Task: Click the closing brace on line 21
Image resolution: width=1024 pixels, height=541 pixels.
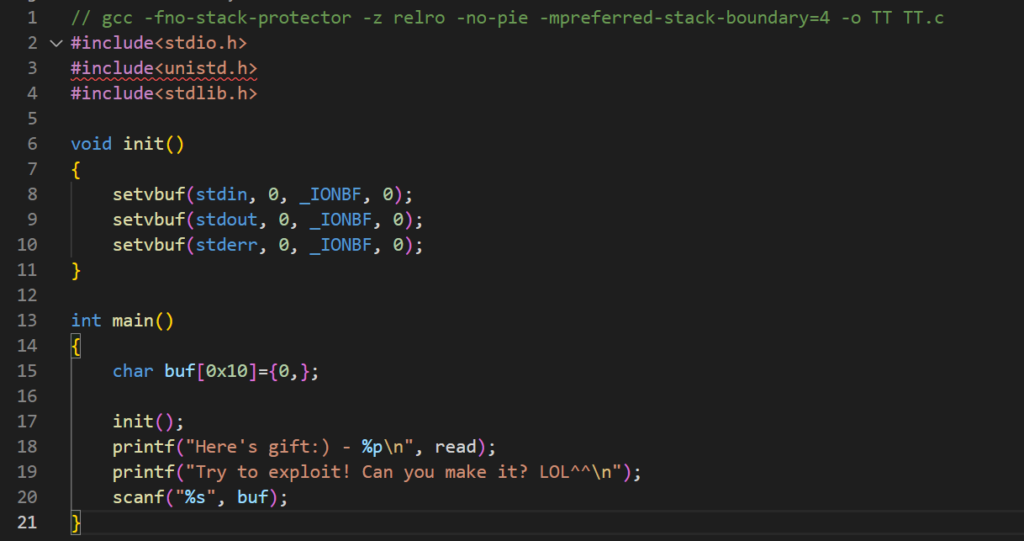Action: click(76, 523)
